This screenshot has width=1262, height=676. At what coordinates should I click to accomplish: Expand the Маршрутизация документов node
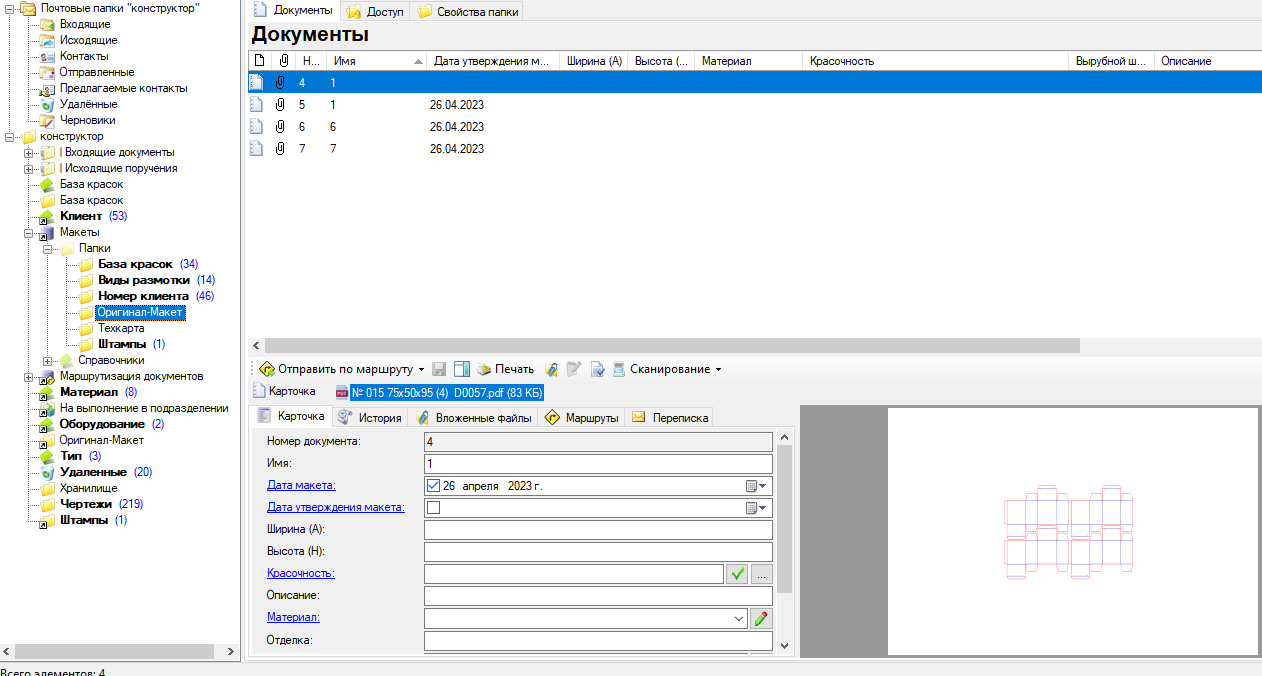pos(29,376)
